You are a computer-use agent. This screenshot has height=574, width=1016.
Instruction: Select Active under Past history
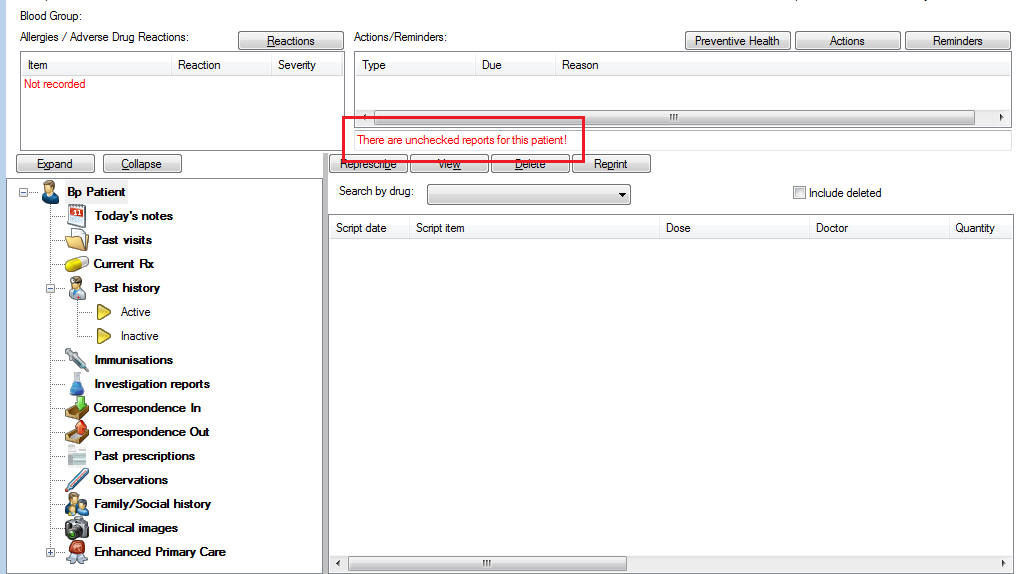click(x=135, y=312)
